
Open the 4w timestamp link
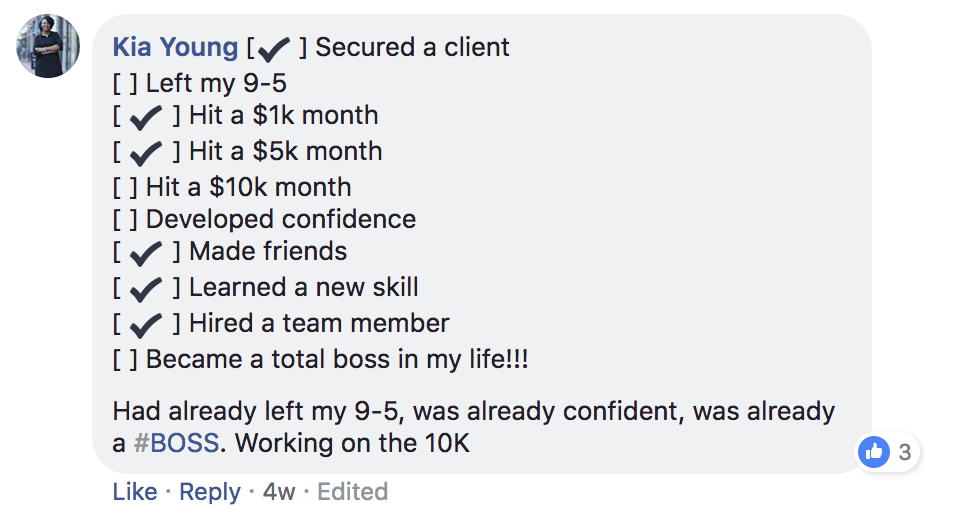coord(279,492)
